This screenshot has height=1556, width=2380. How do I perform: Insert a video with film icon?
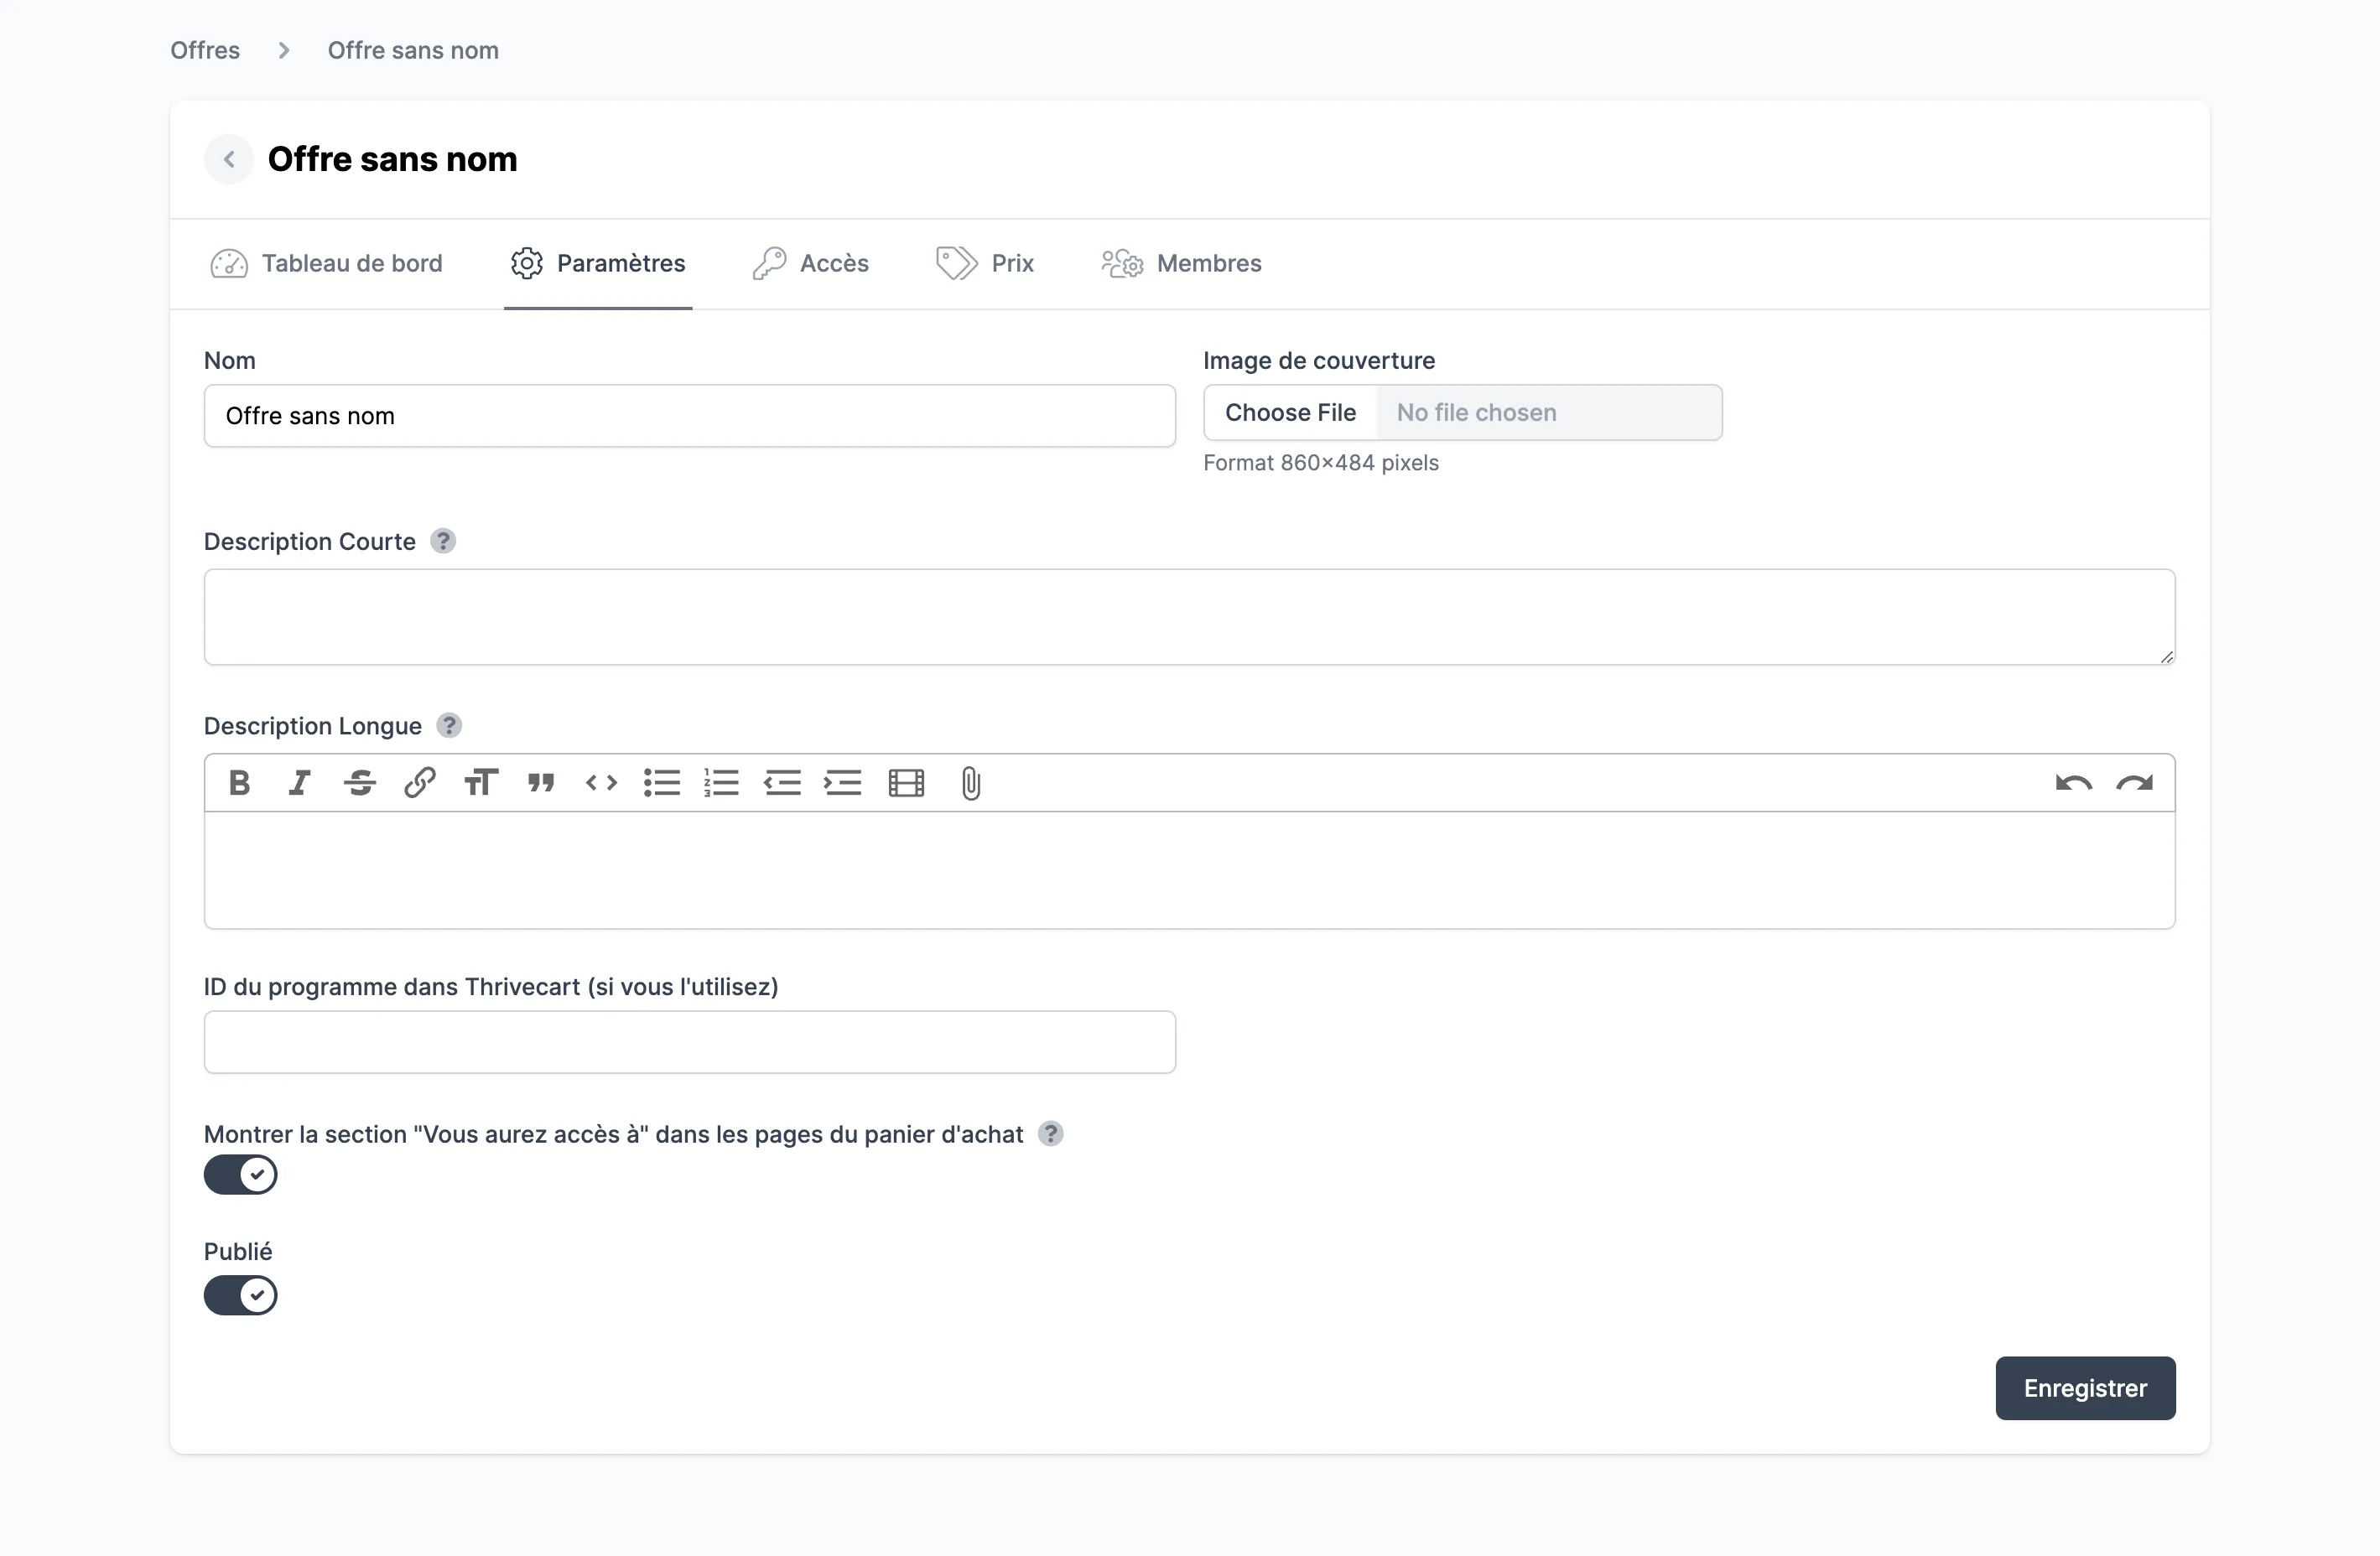(906, 783)
